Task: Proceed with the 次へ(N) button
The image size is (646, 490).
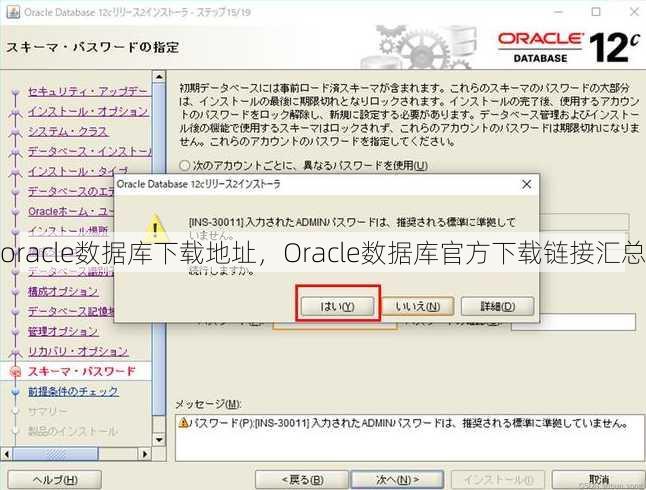Action: (397, 480)
